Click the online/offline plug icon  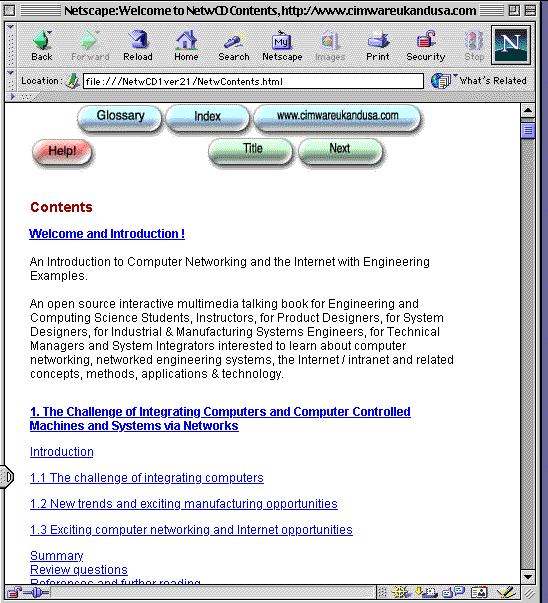[x=36, y=592]
